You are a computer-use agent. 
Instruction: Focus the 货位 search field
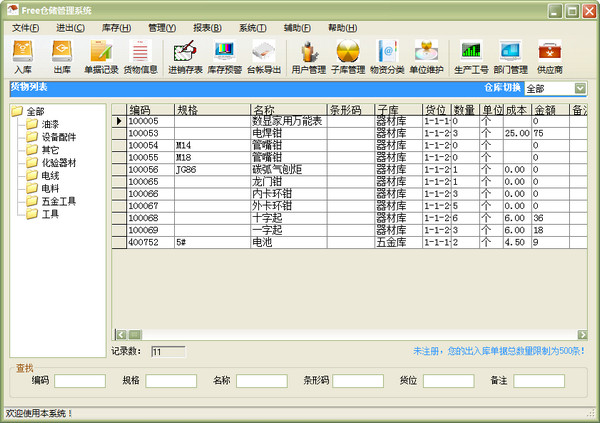pos(449,381)
